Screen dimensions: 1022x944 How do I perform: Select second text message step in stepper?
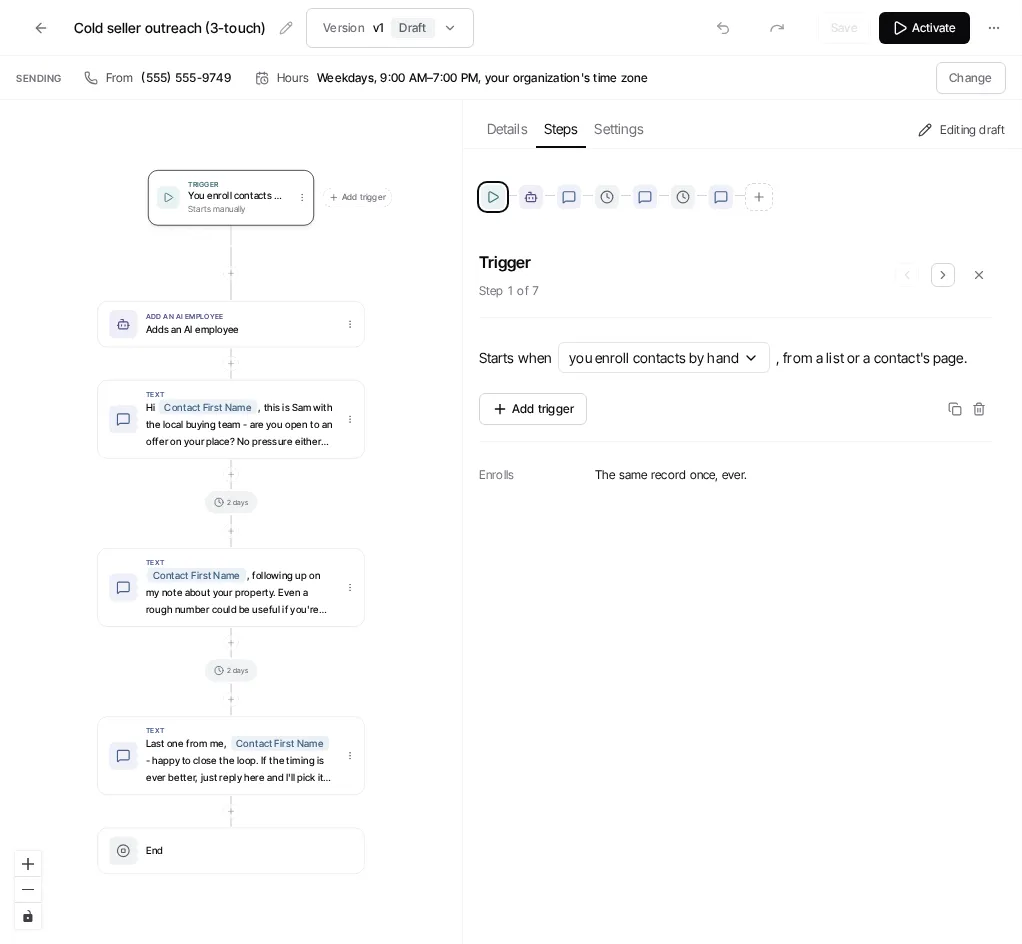coord(645,197)
